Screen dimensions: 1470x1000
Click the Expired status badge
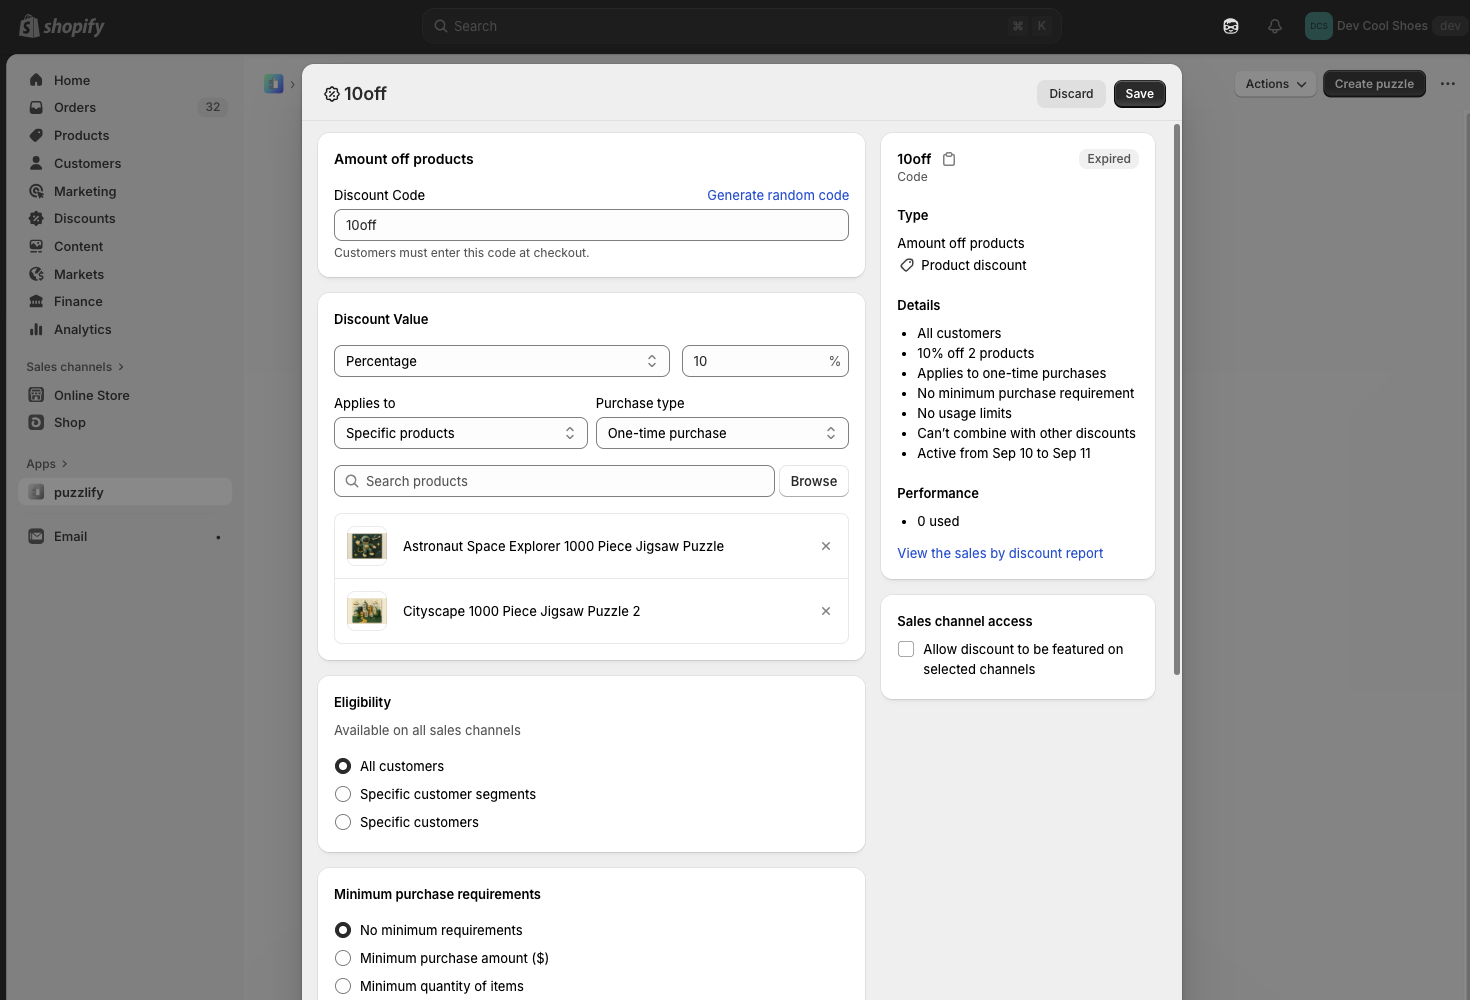click(x=1109, y=159)
